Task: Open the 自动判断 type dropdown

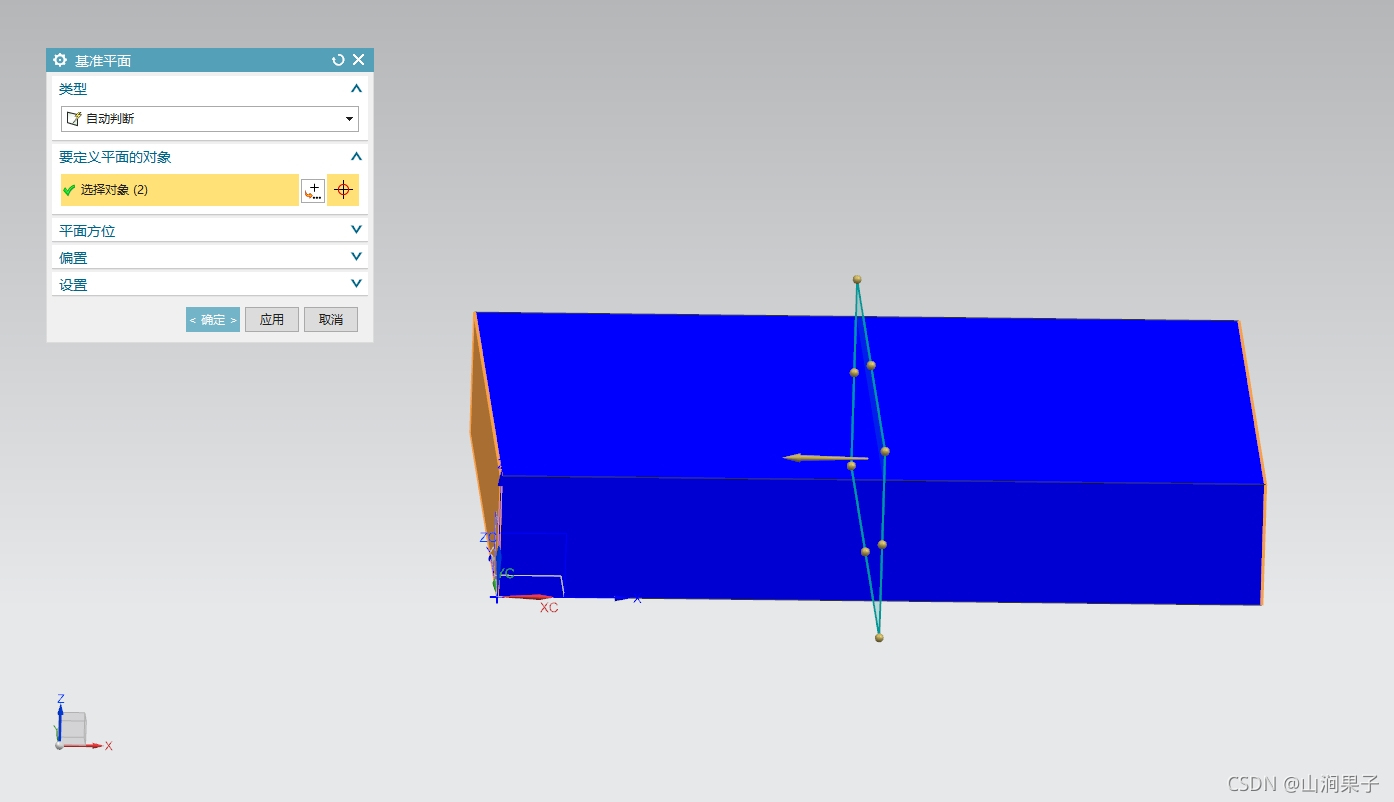Action: point(210,119)
